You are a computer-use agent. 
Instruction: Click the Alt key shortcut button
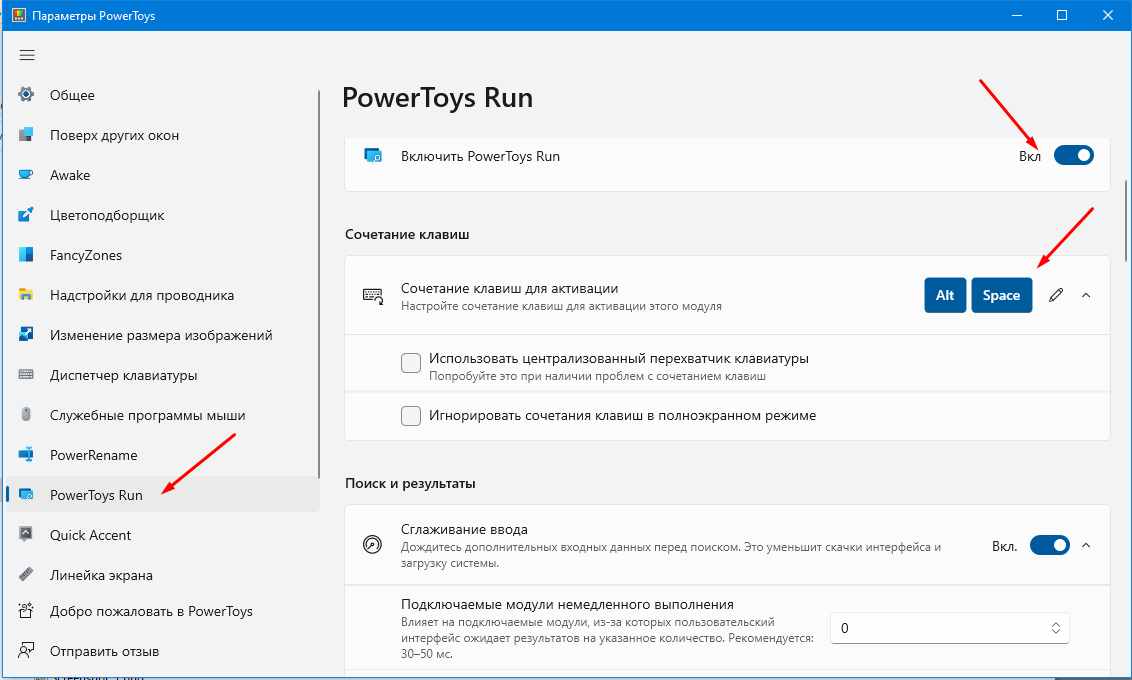point(945,295)
